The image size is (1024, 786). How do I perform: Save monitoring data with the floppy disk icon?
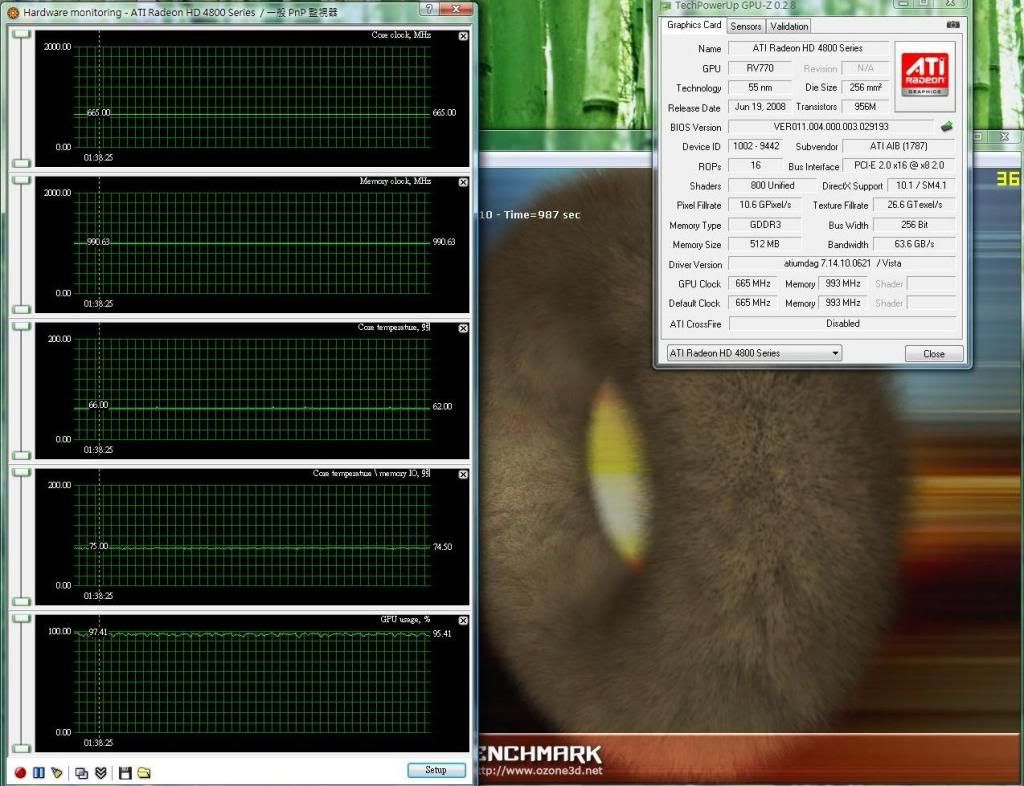point(125,773)
